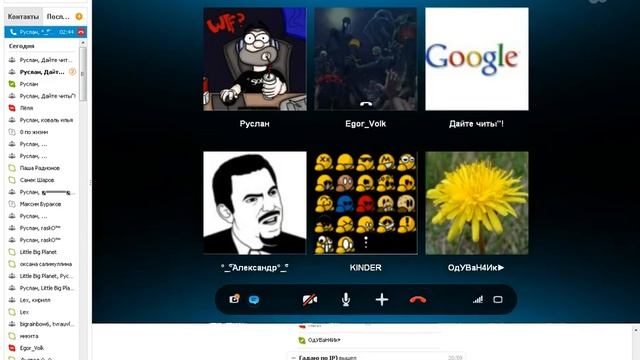Click green icon beside ОдУВаН4Ик in chat
Screen dimensions: 640x360
point(302,340)
